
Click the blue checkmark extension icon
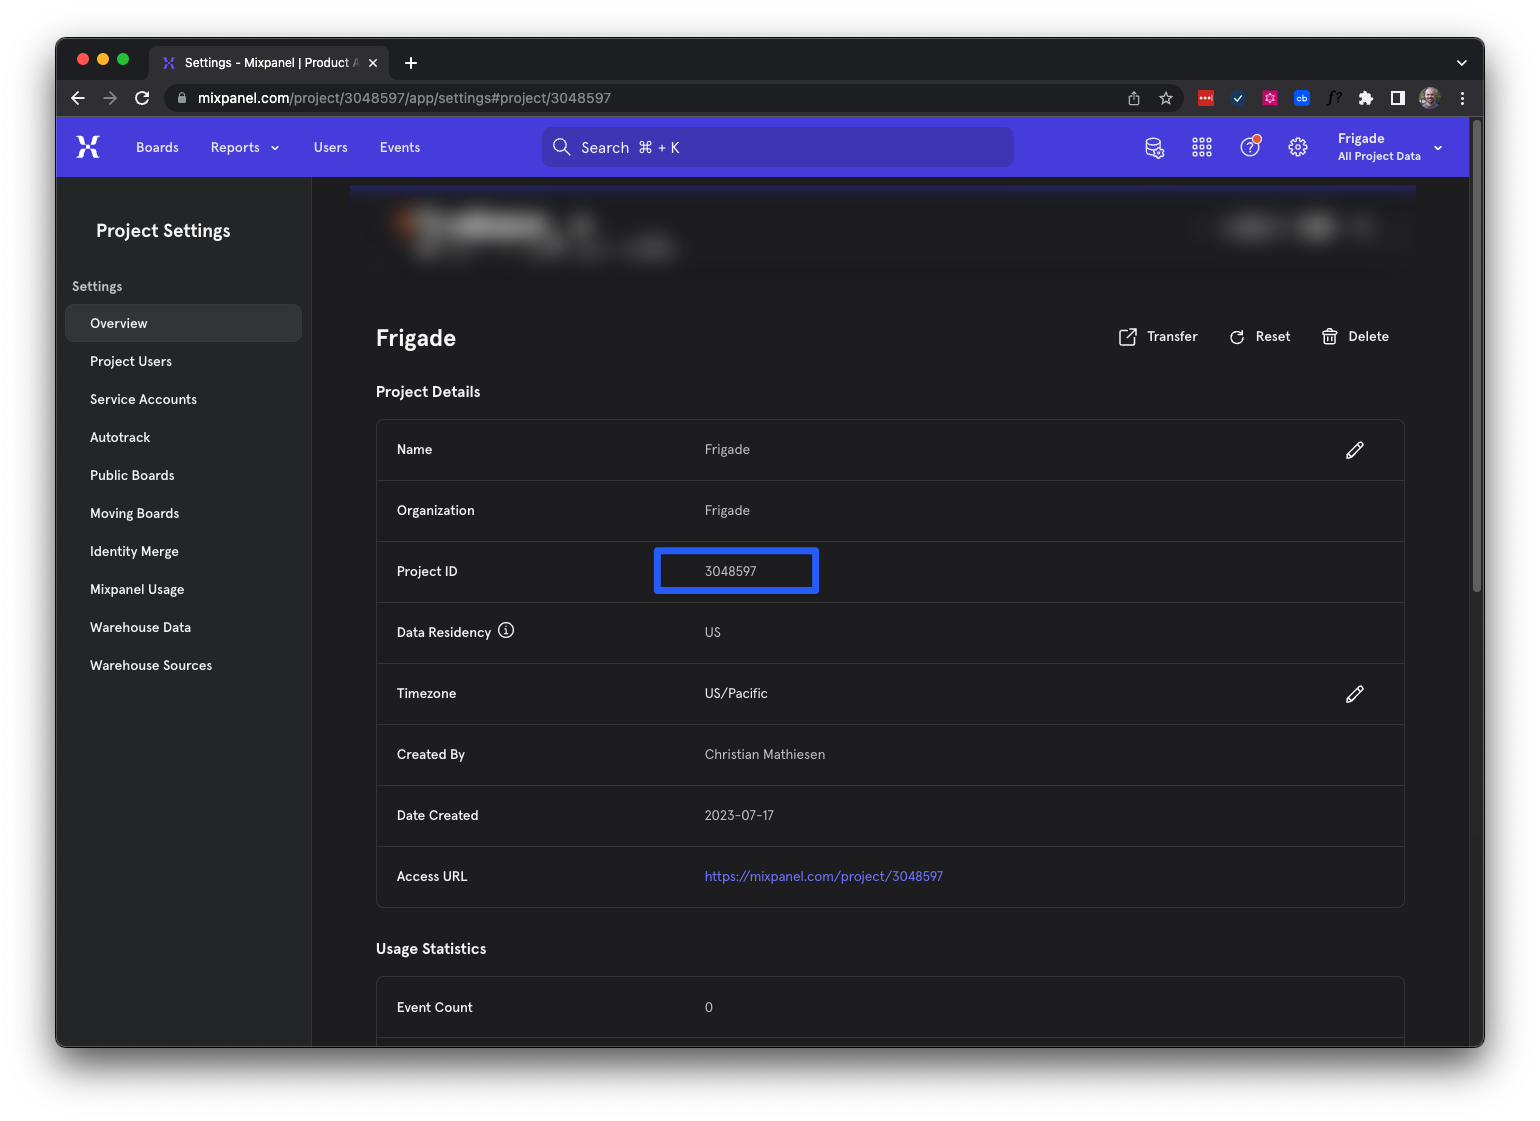pyautogui.click(x=1238, y=98)
